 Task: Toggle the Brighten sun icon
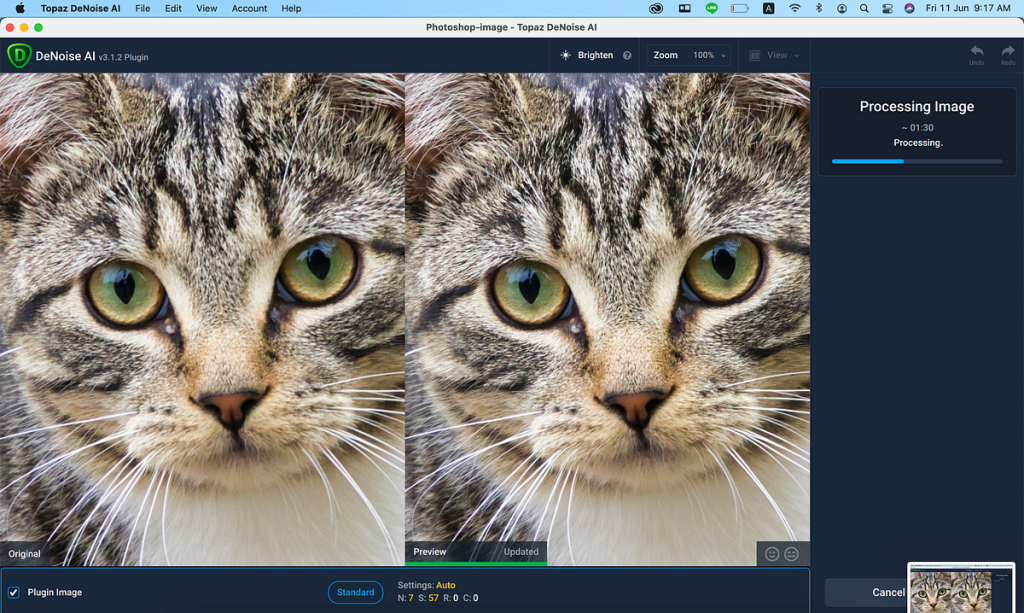566,55
